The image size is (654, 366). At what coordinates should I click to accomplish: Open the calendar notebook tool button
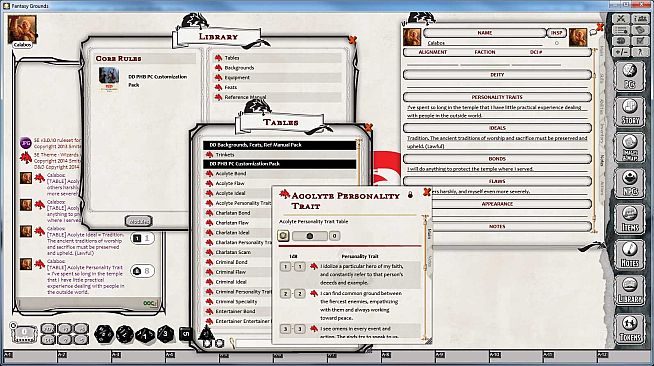point(640,30)
